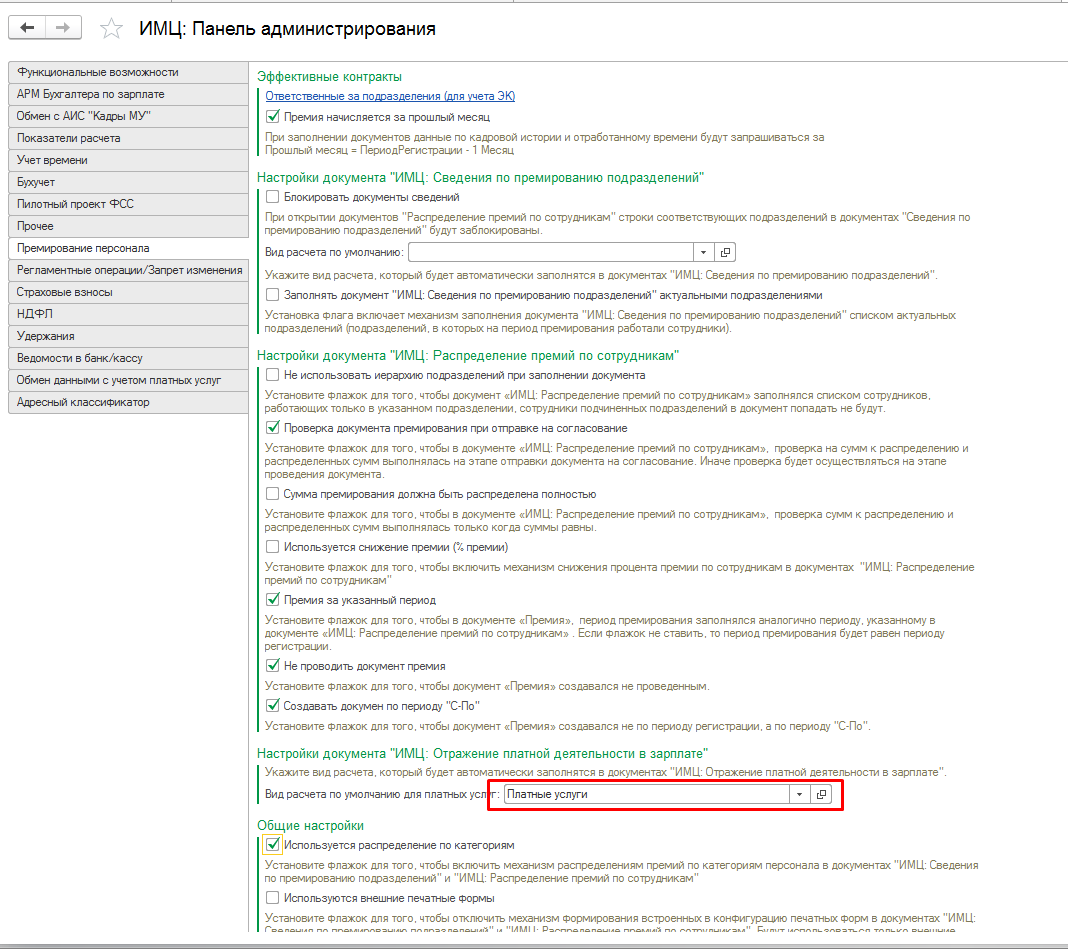Expand "Вид расчета по умолчанию" dropdown arrow
The image size is (1068, 949).
[x=703, y=252]
